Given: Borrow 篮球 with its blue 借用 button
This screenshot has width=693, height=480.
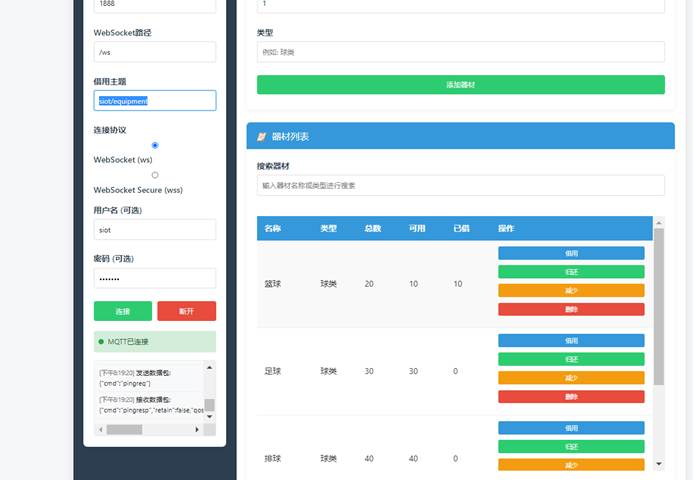Looking at the screenshot, I should [x=571, y=254].
